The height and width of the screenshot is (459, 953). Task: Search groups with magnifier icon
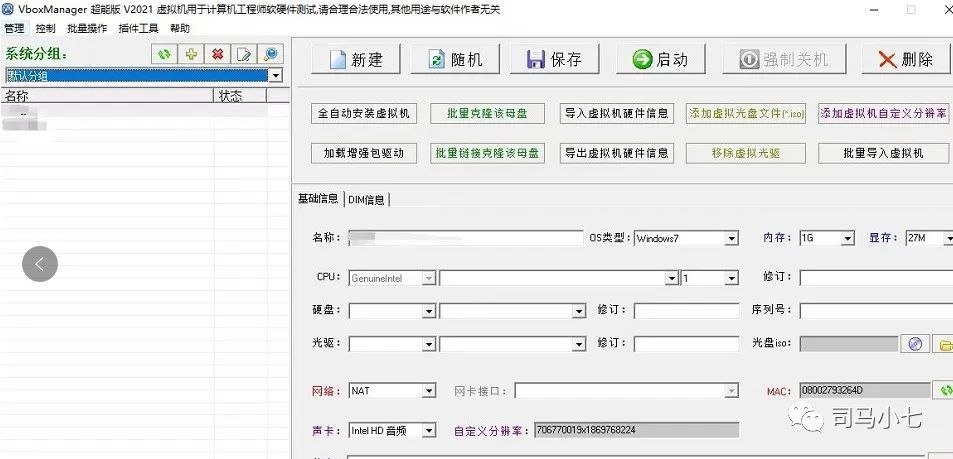270,54
